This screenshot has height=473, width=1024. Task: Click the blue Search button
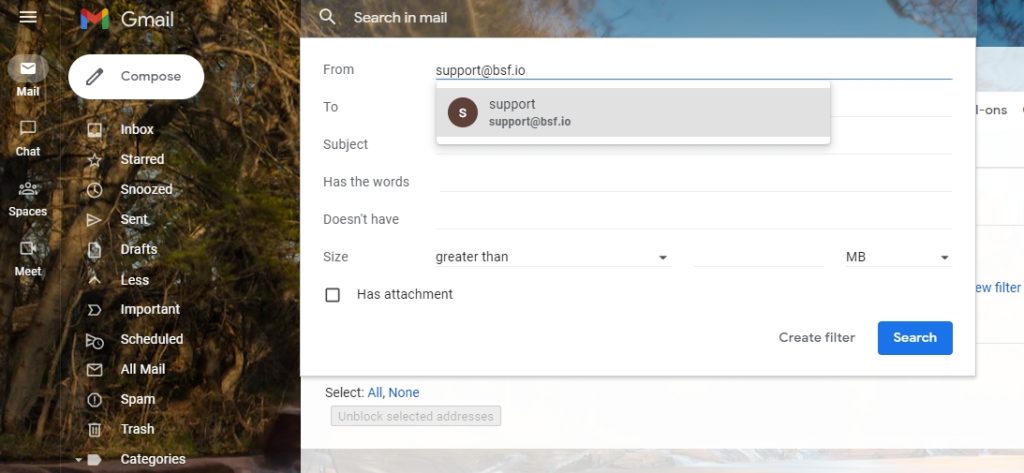[x=914, y=338]
